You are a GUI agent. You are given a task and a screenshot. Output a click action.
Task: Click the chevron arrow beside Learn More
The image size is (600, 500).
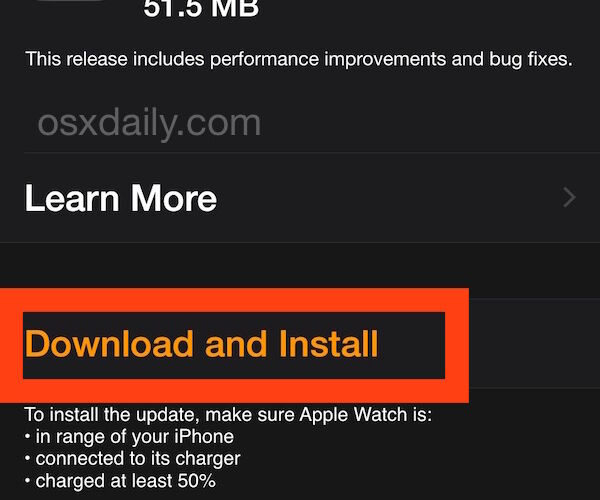tap(569, 198)
